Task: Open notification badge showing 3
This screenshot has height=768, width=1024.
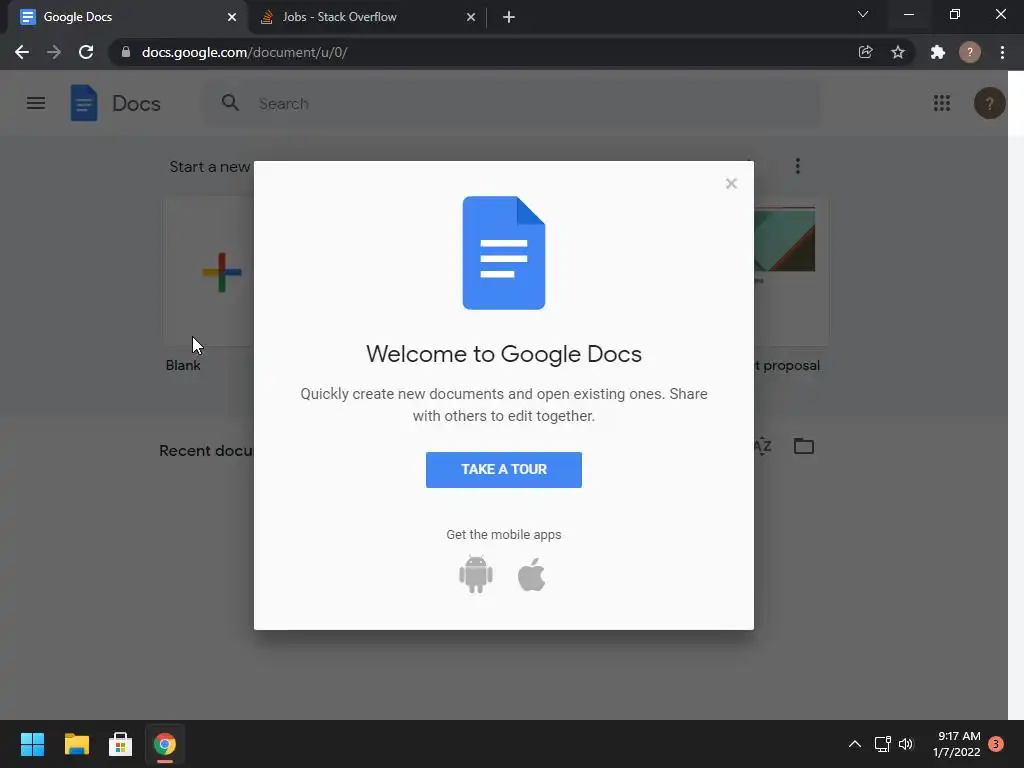Action: tap(995, 744)
